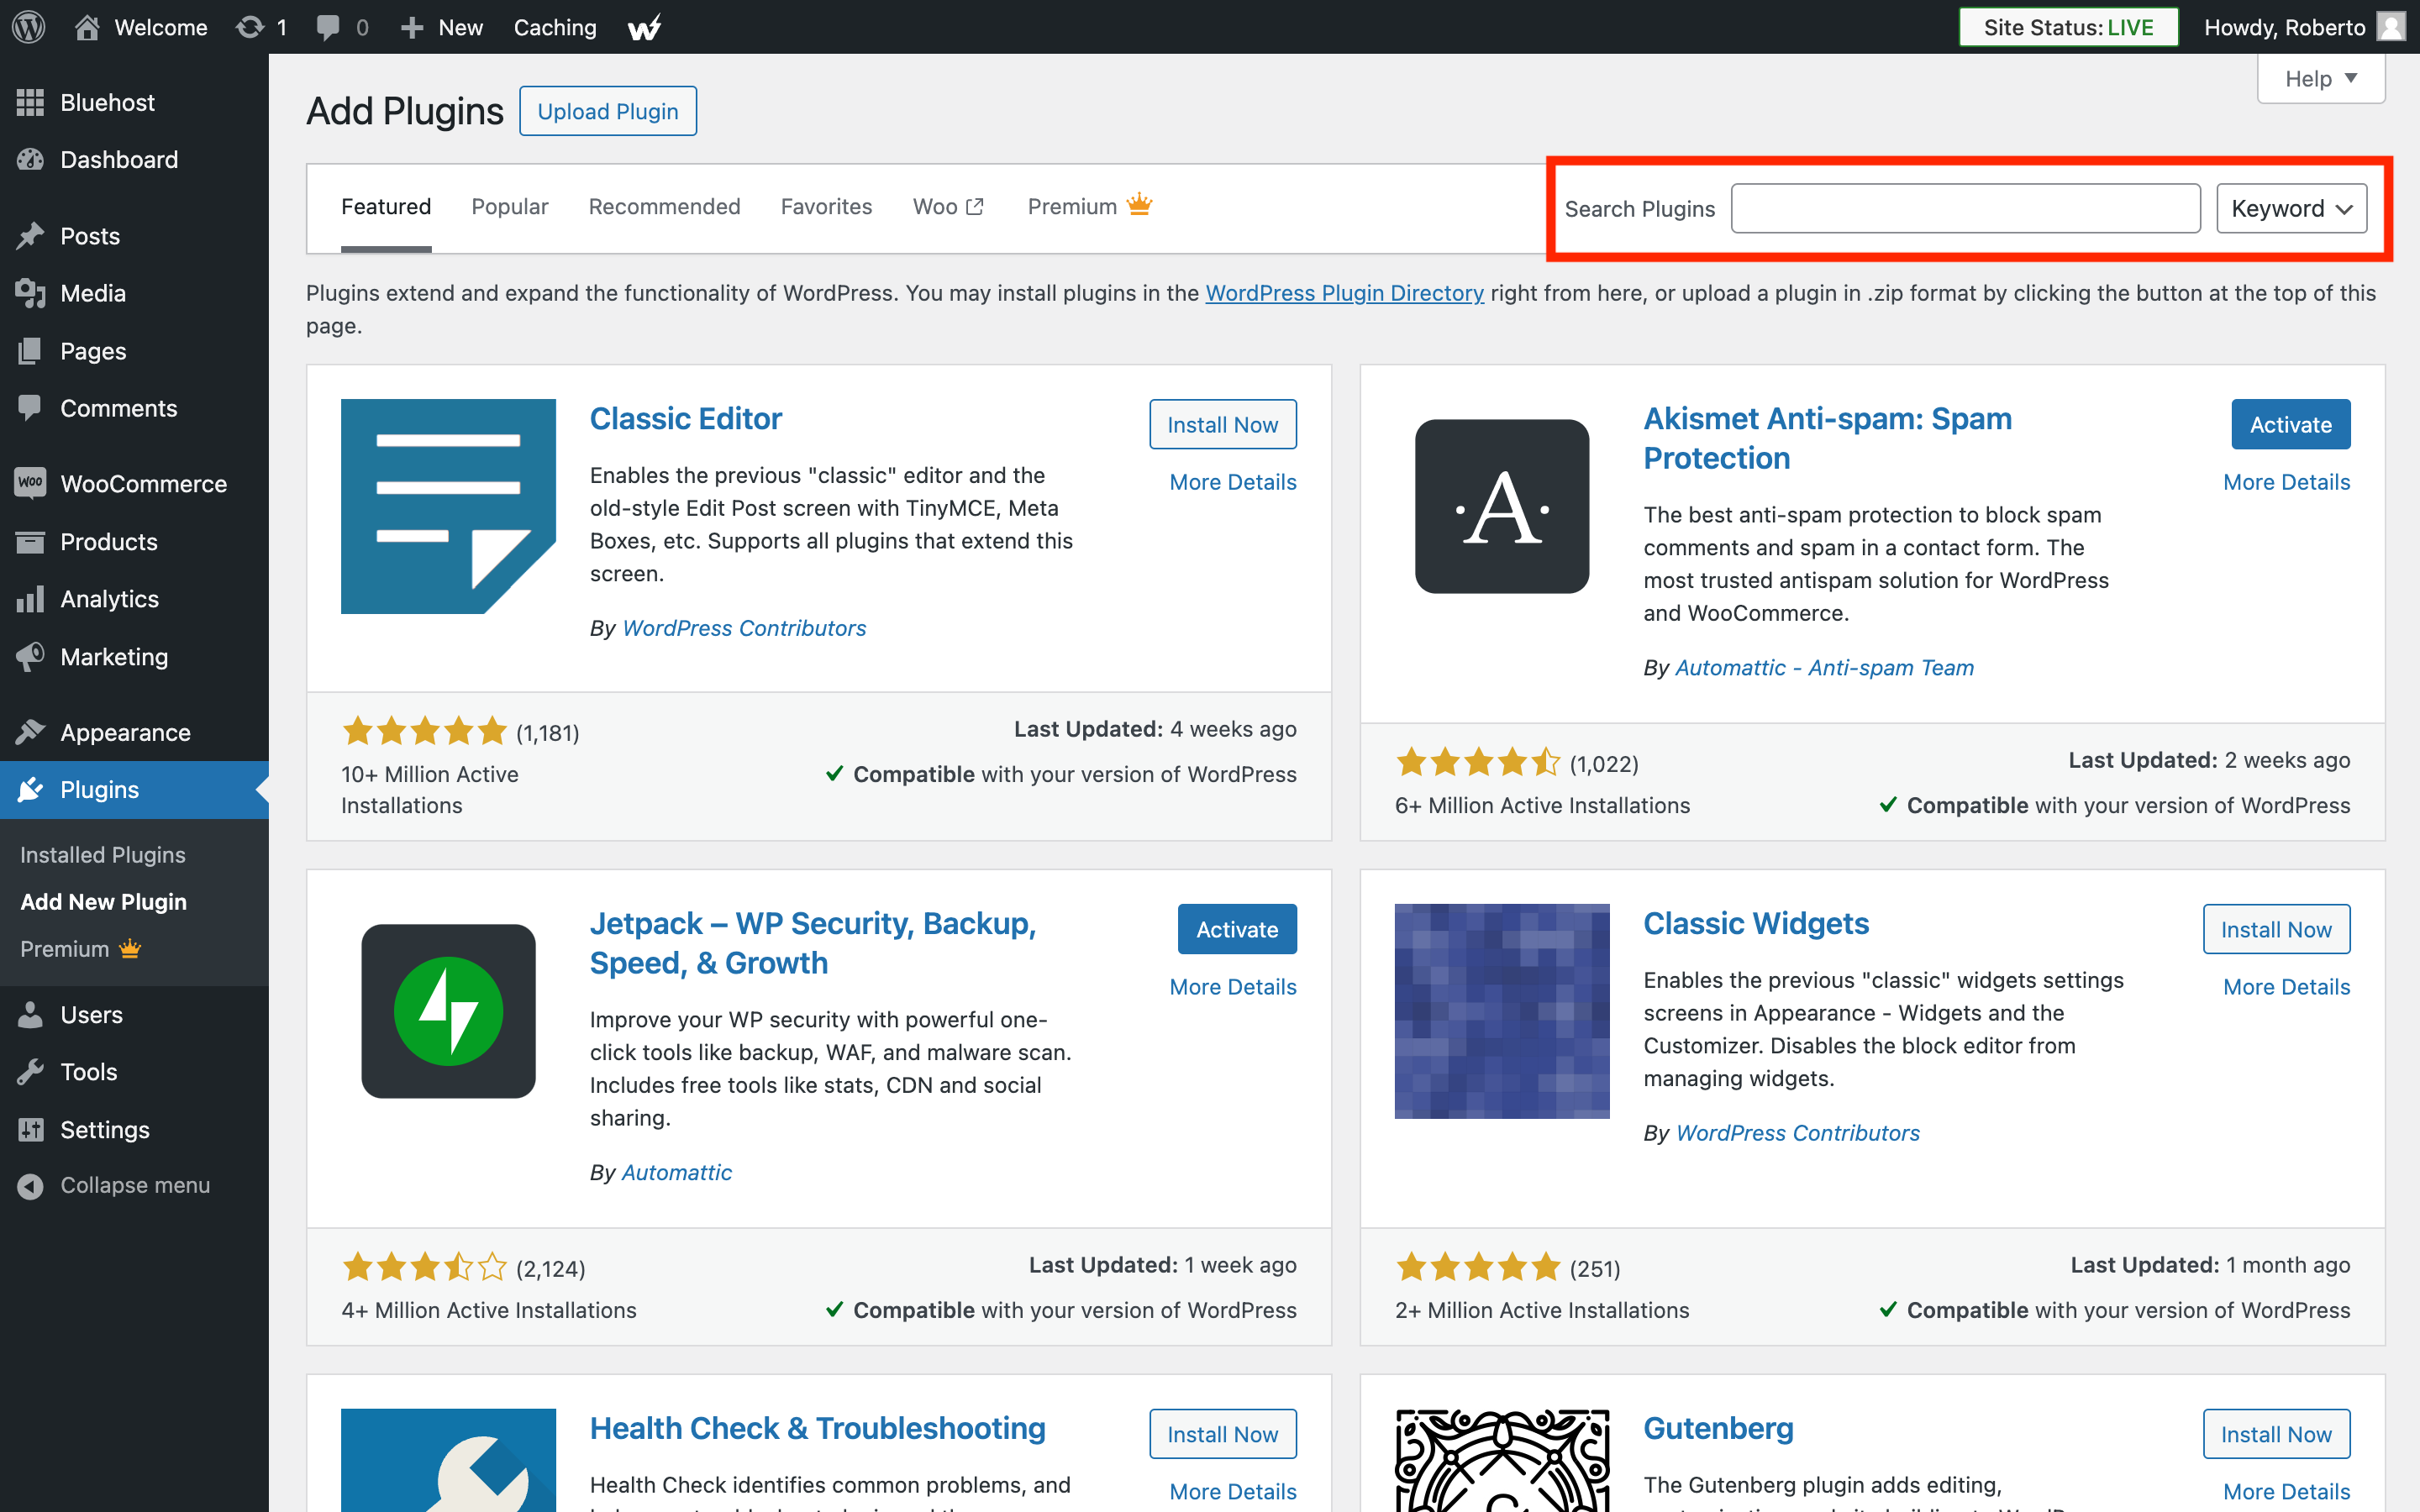Open Automattic - Anti-spam Team author link
The image size is (2420, 1512).
point(1824,667)
